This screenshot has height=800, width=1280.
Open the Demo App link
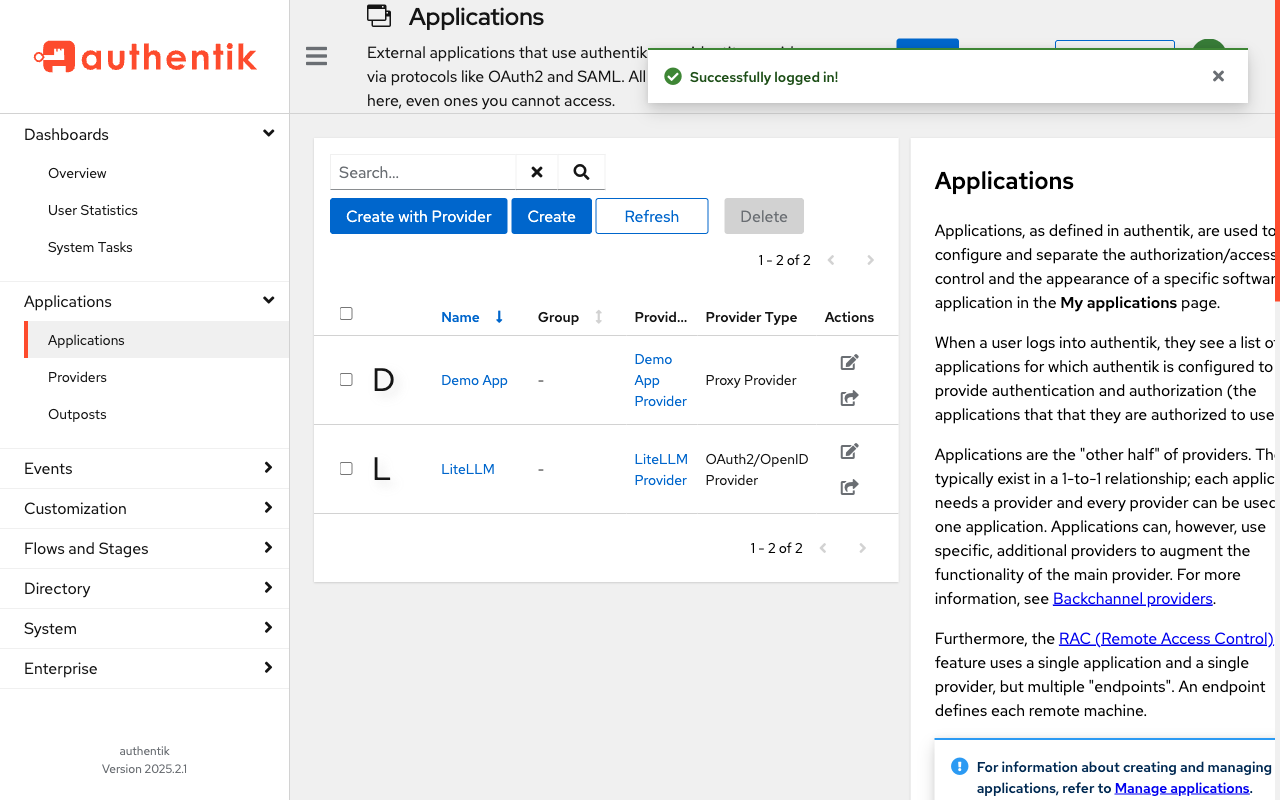[x=474, y=380]
